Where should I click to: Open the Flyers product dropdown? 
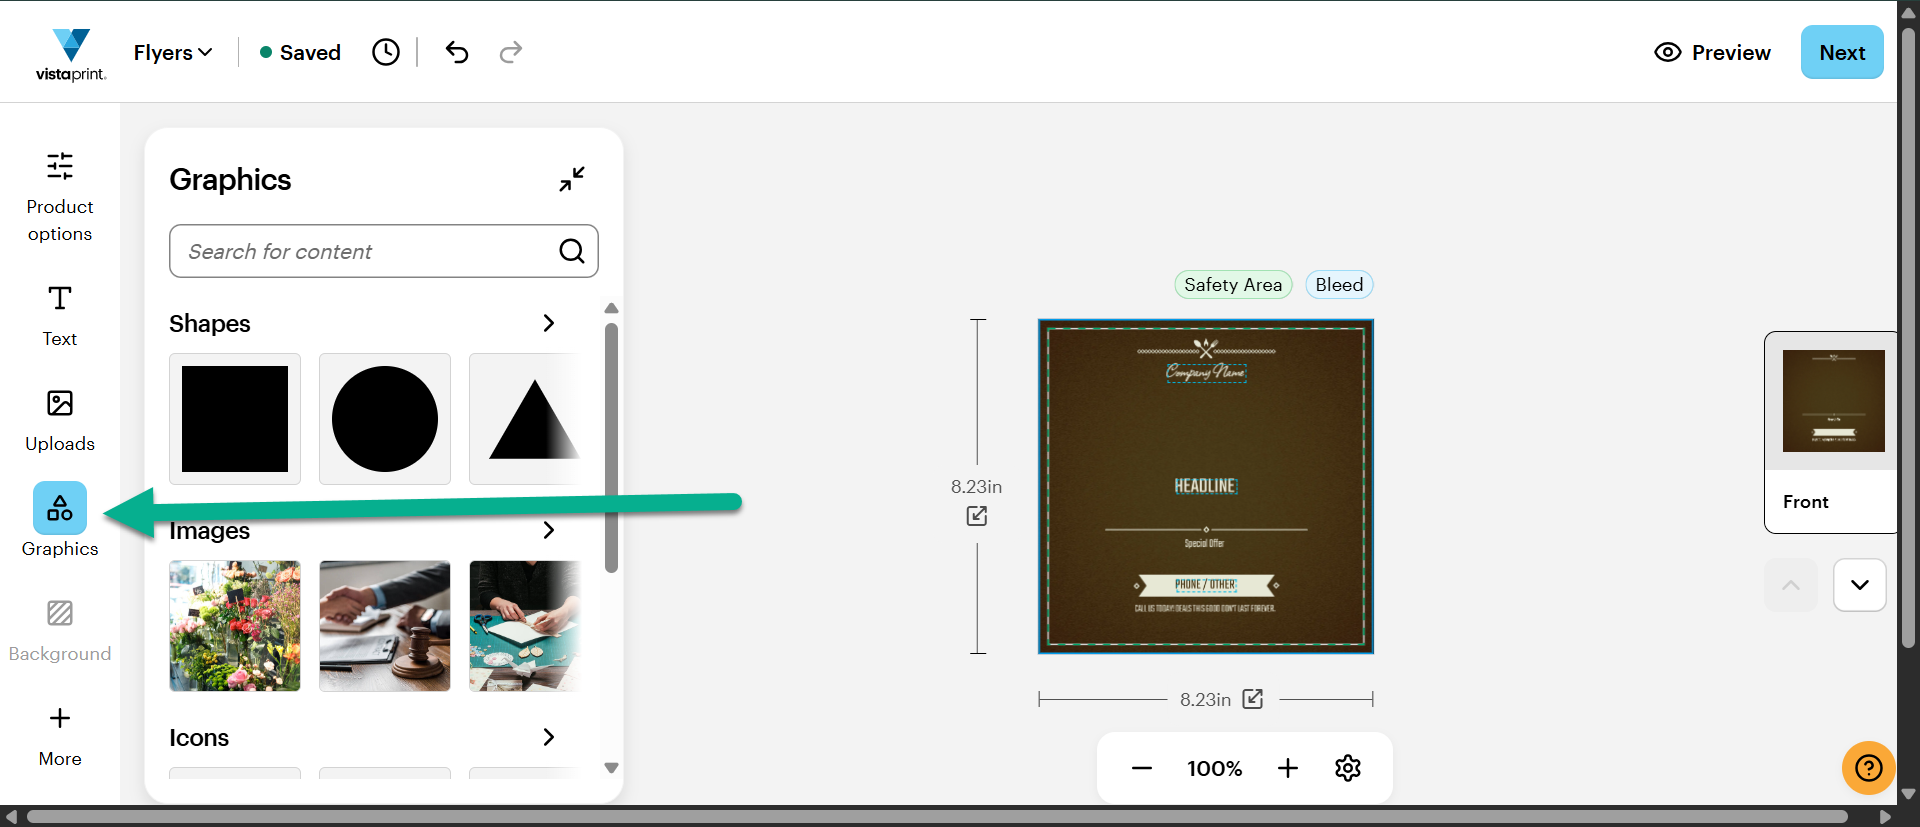click(x=173, y=52)
